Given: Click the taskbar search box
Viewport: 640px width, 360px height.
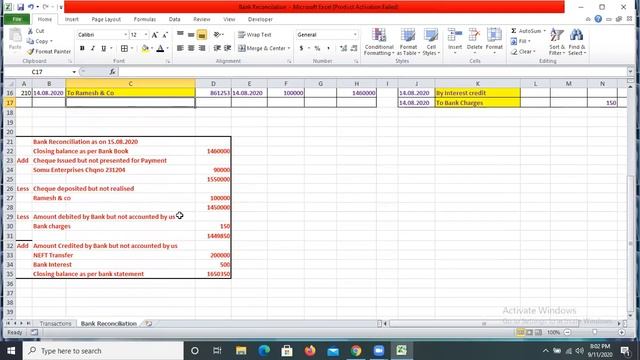Looking at the screenshot, I should (103, 351).
